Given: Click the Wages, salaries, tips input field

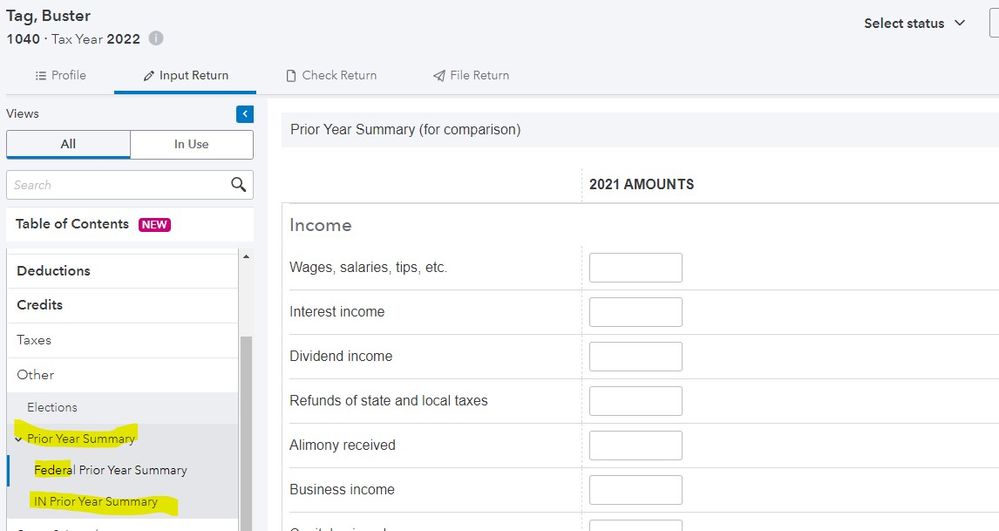Looking at the screenshot, I should pyautogui.click(x=635, y=268).
